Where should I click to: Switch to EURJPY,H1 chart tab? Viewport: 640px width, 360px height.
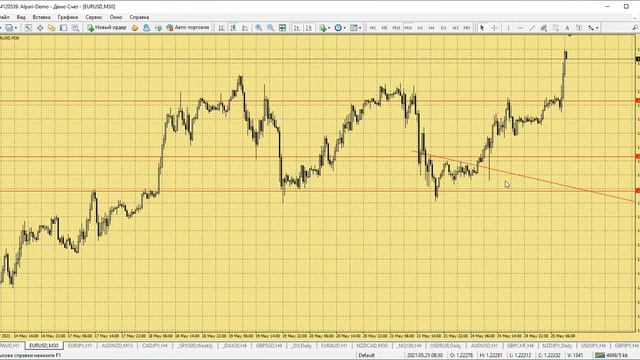[80, 346]
